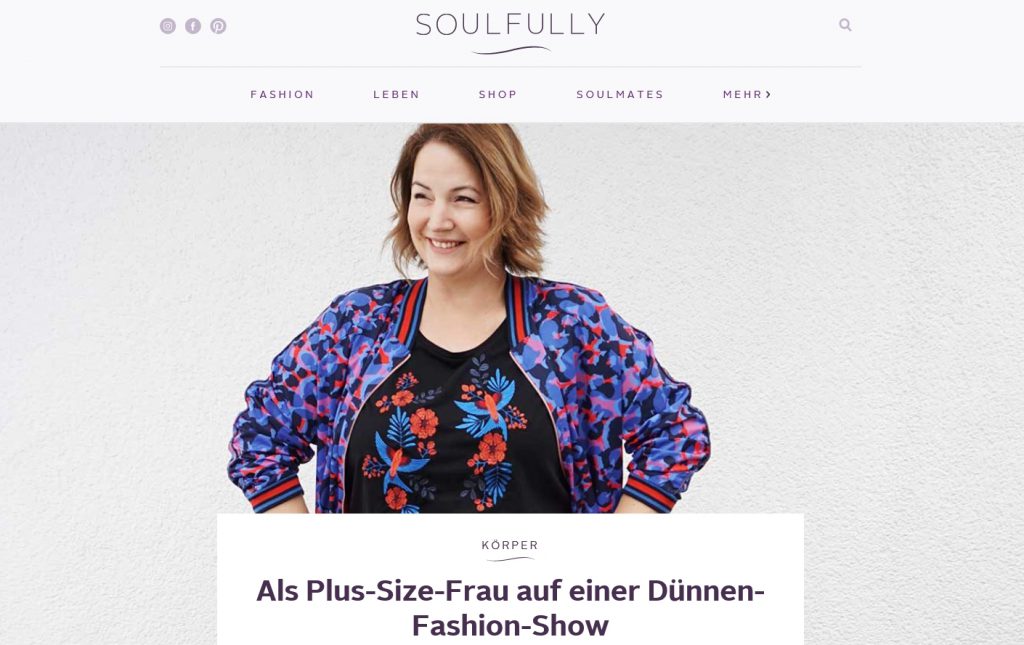1024x645 pixels.
Task: Open the Soulmates menu entry
Action: tap(620, 95)
